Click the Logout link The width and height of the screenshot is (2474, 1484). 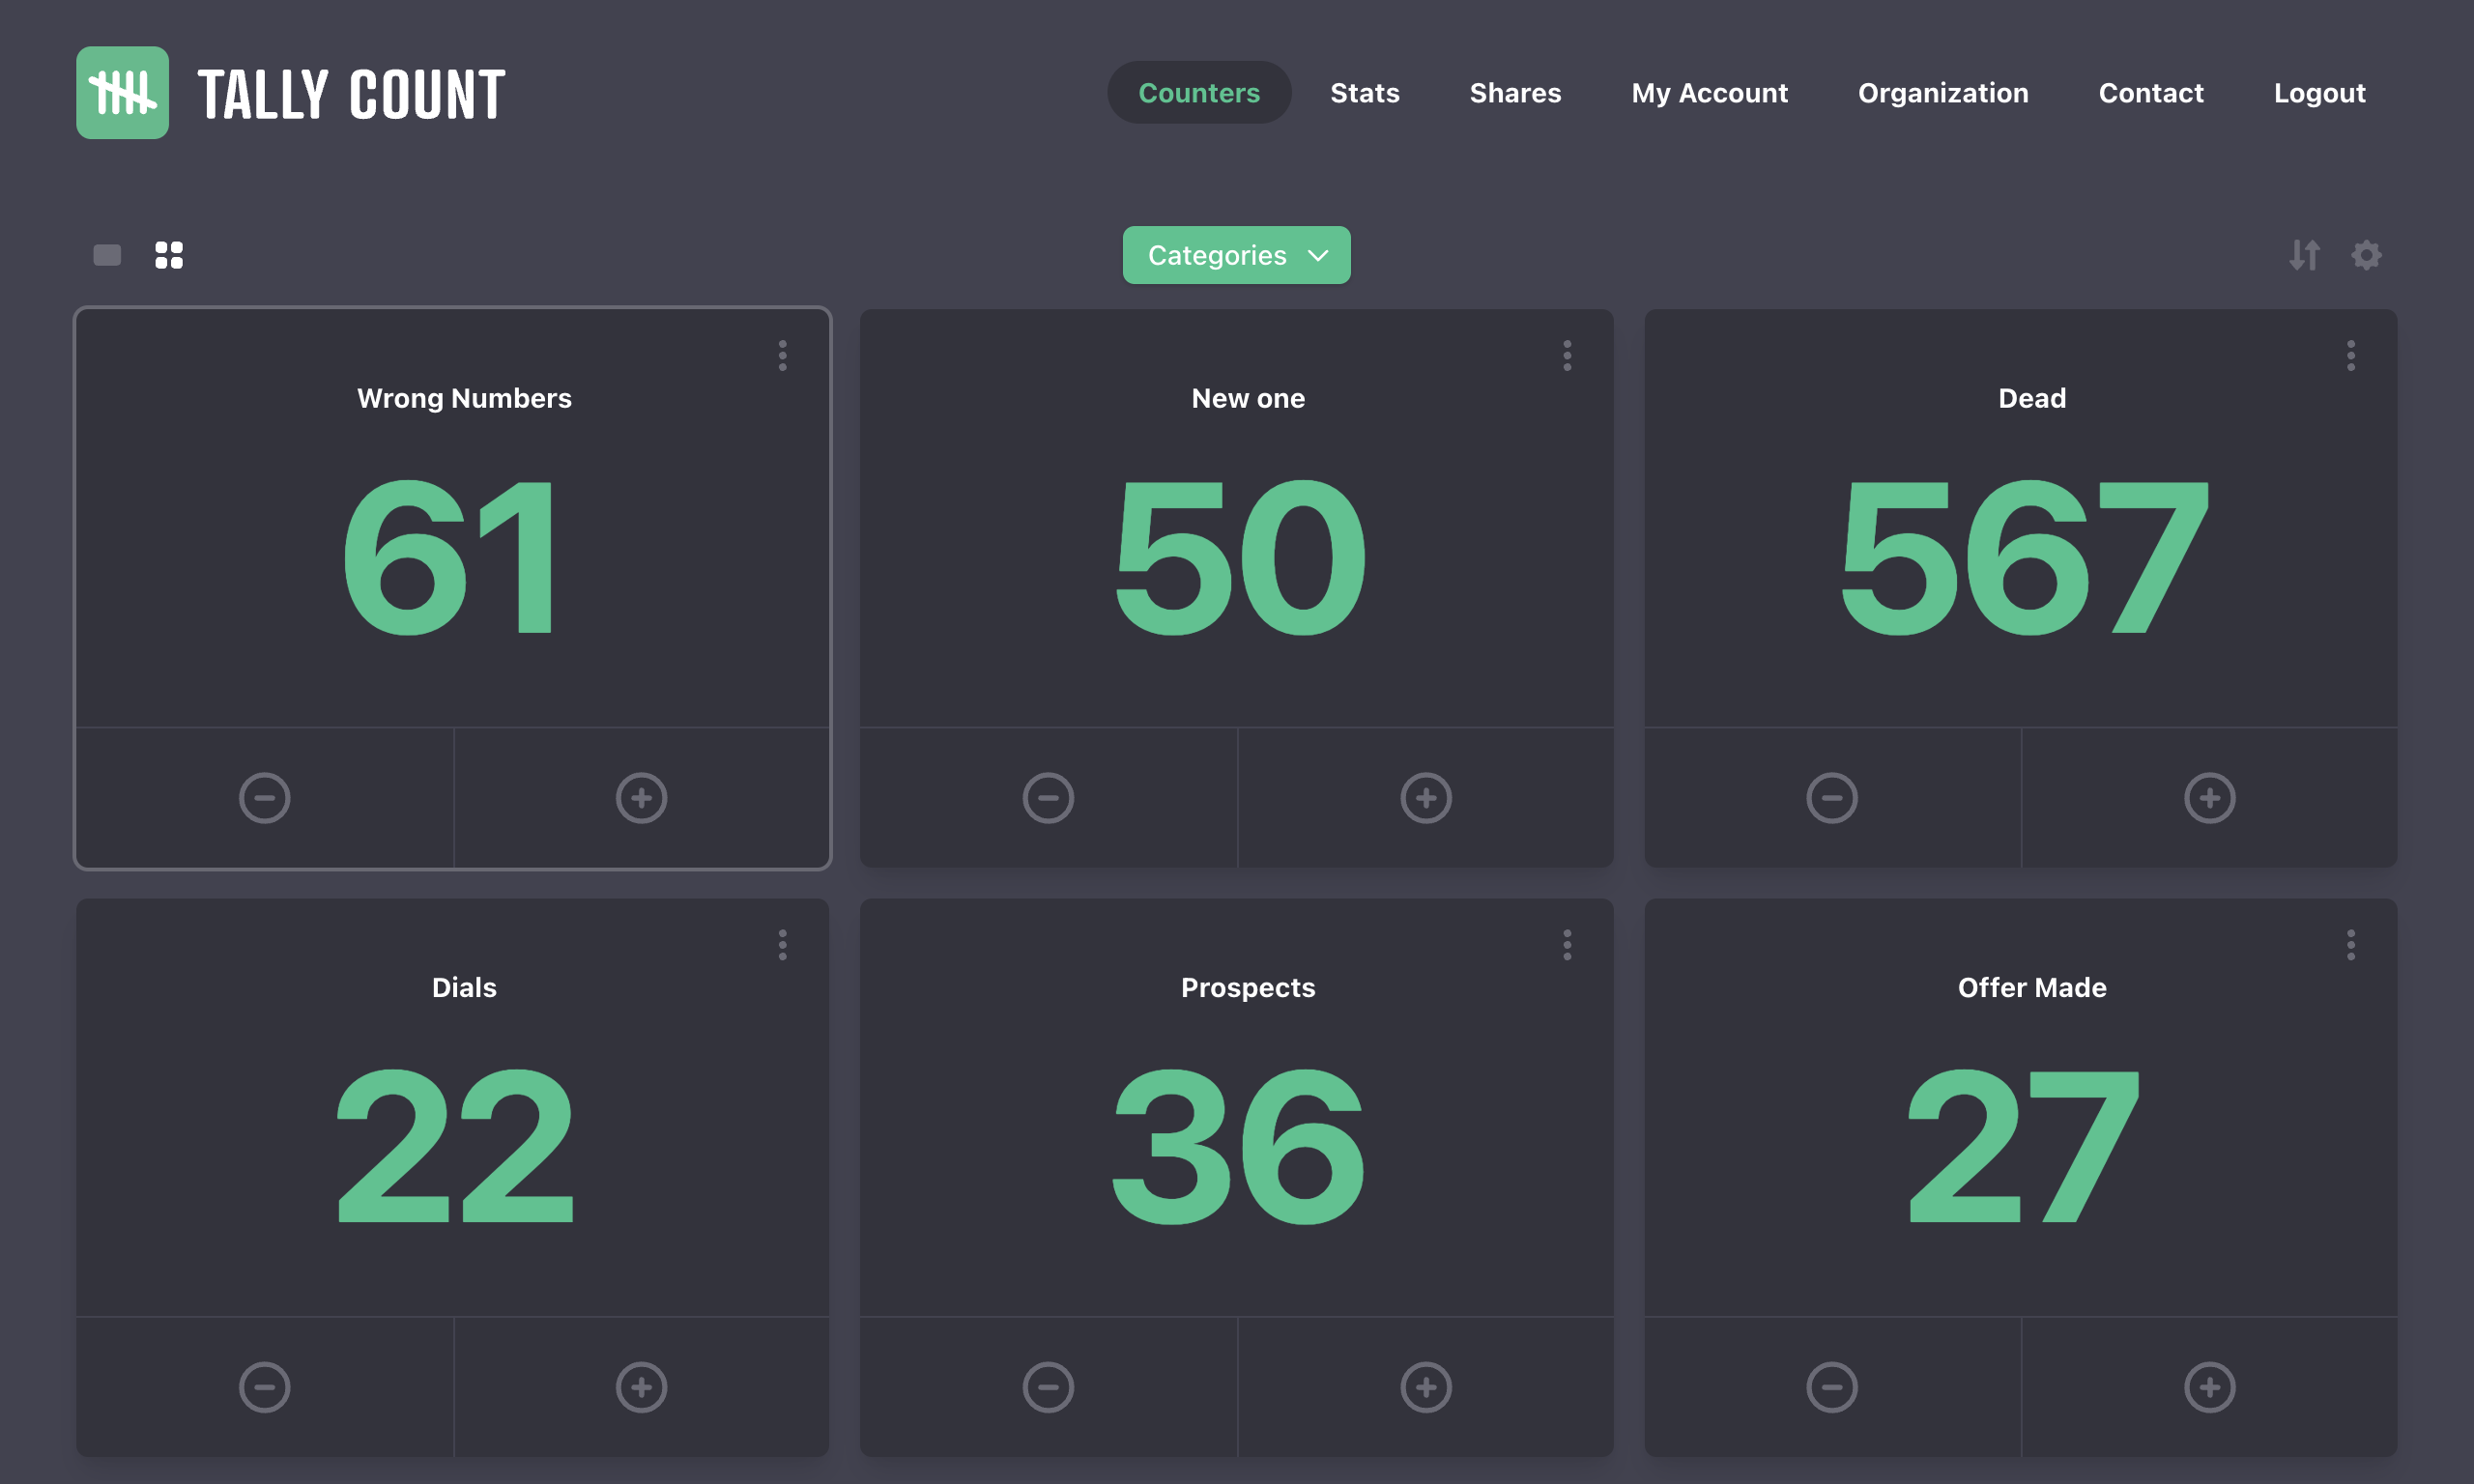(2318, 93)
